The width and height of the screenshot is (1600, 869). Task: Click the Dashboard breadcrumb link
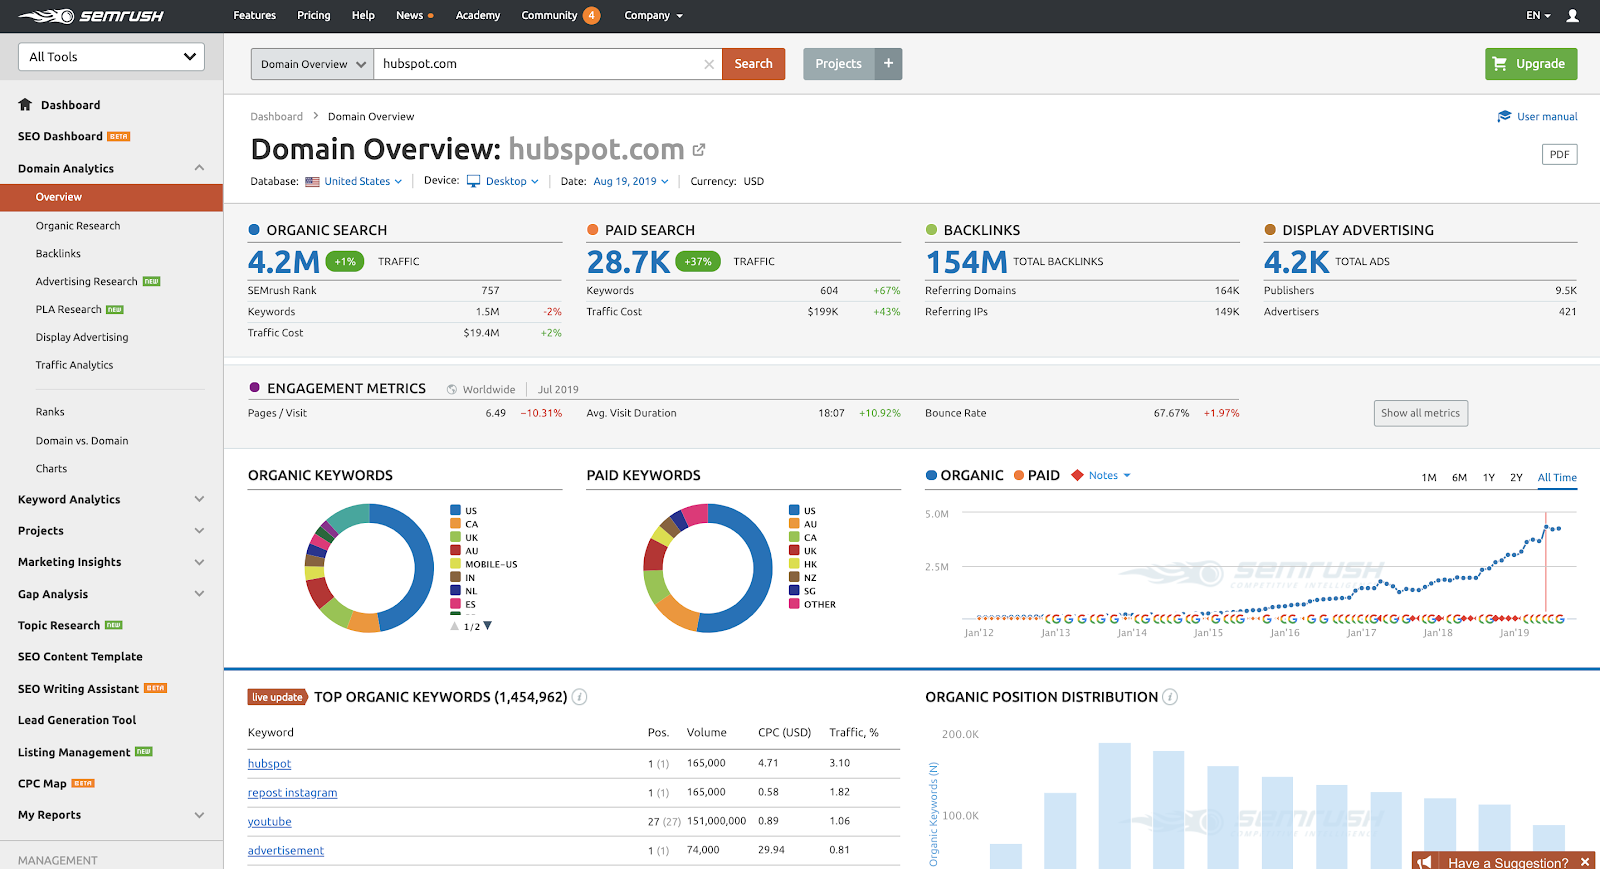pos(277,117)
